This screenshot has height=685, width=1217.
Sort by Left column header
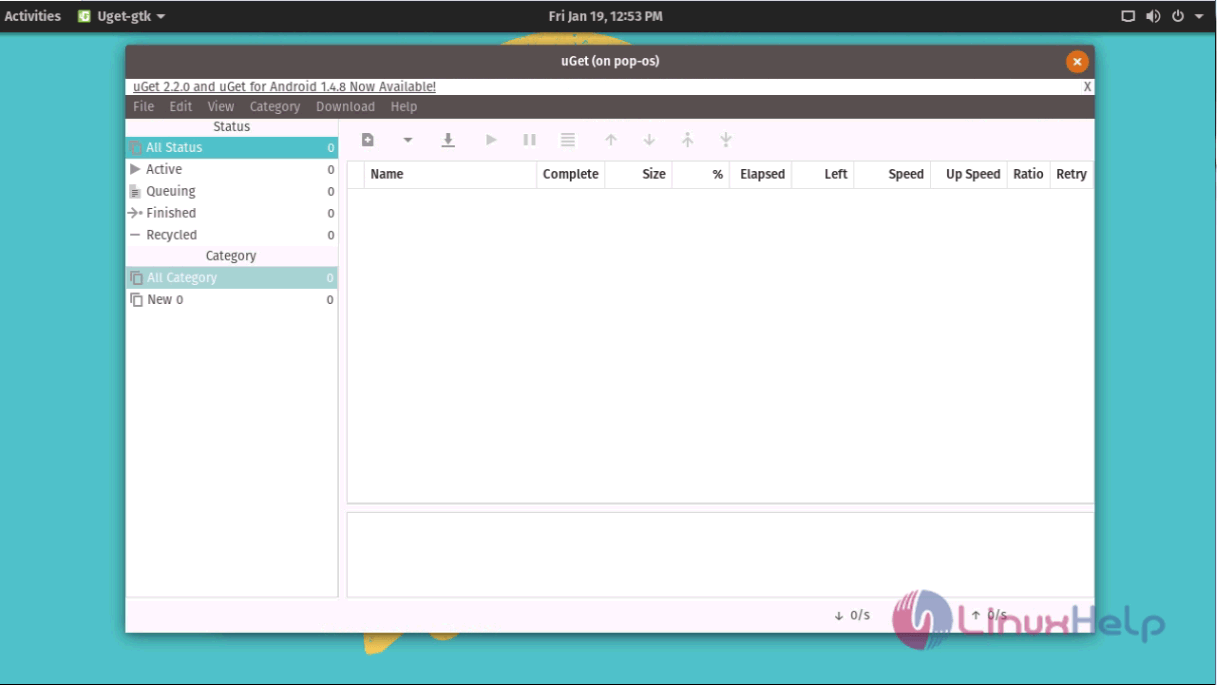[x=823, y=174]
